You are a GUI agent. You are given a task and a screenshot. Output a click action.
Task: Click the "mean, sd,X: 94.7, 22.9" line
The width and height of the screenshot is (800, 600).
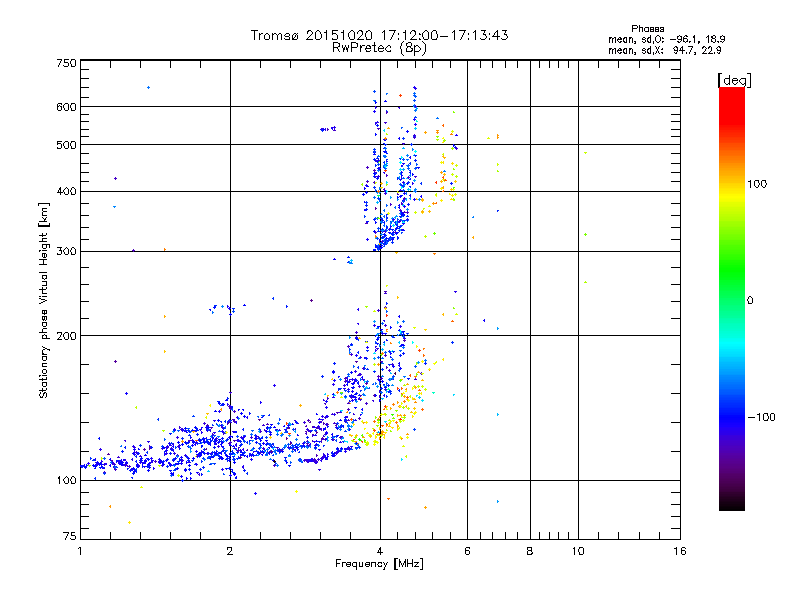664,51
